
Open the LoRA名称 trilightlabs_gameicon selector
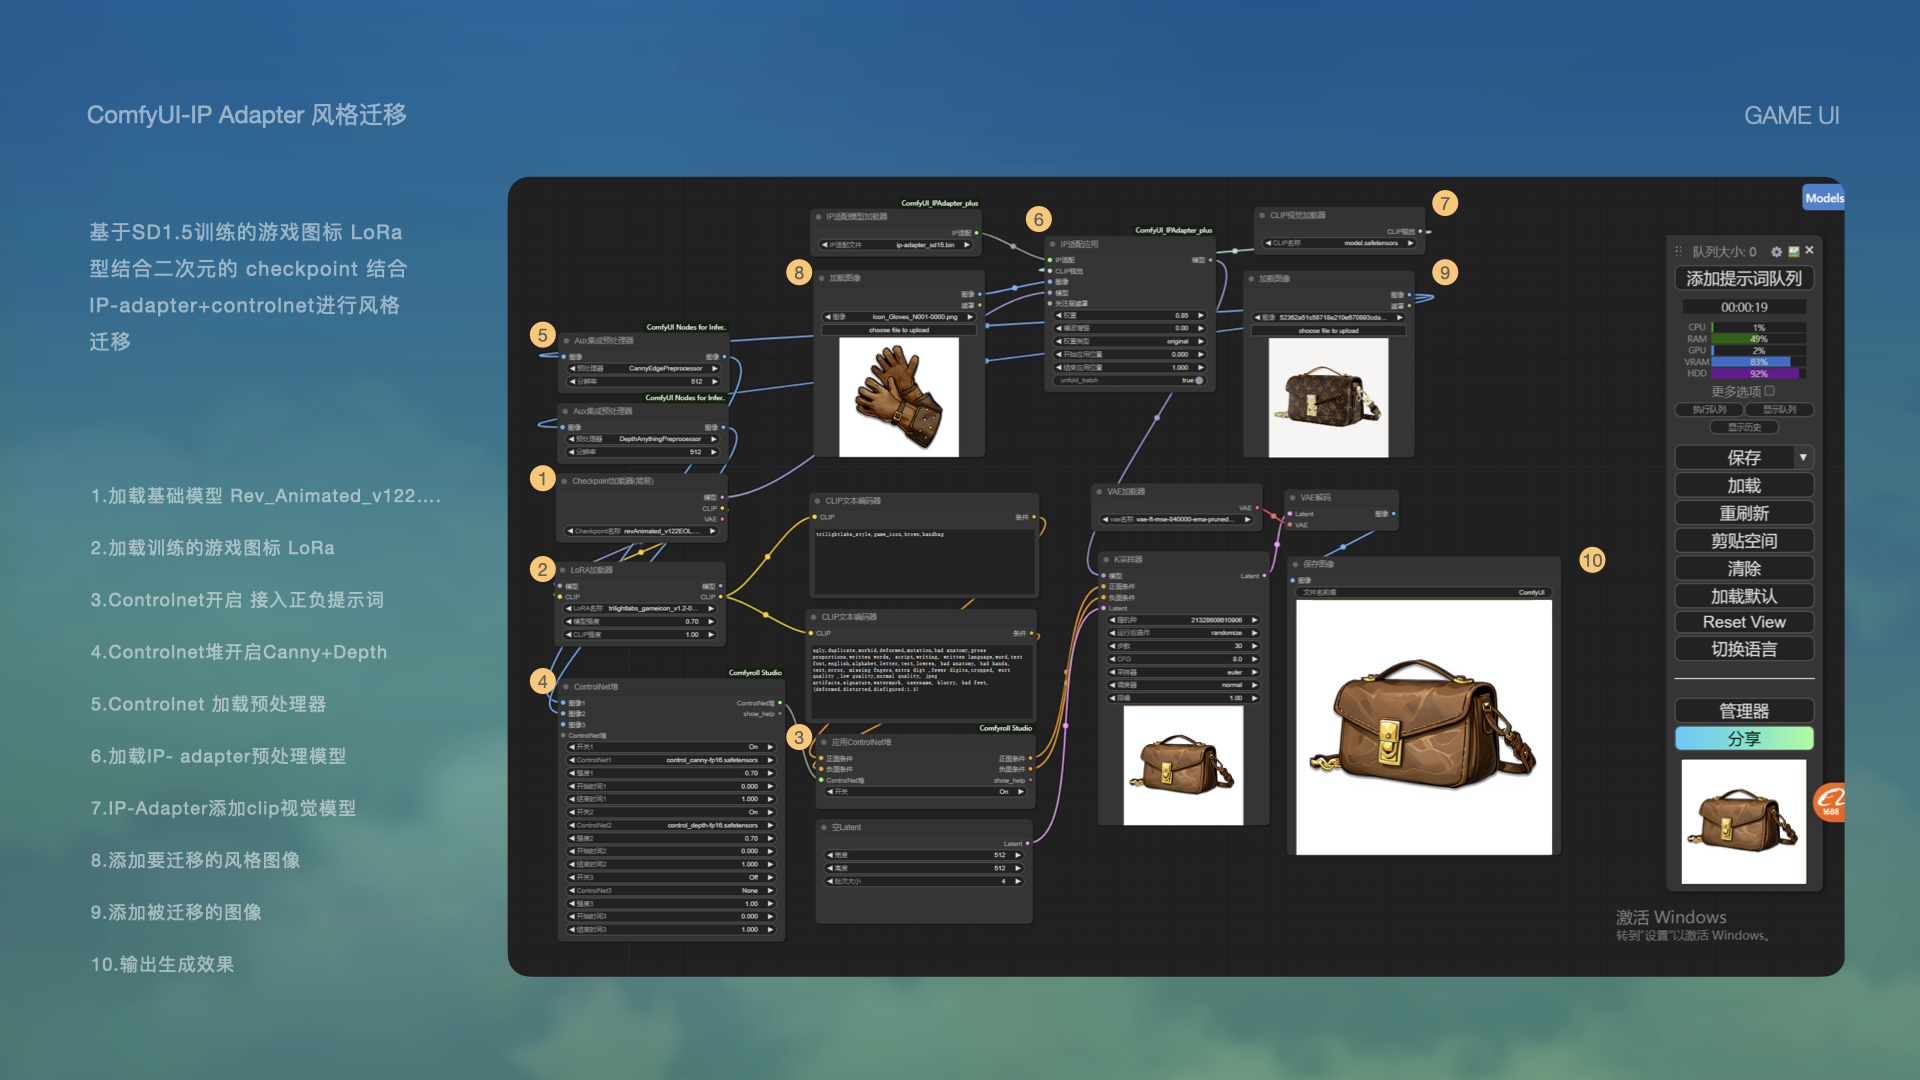click(x=642, y=608)
